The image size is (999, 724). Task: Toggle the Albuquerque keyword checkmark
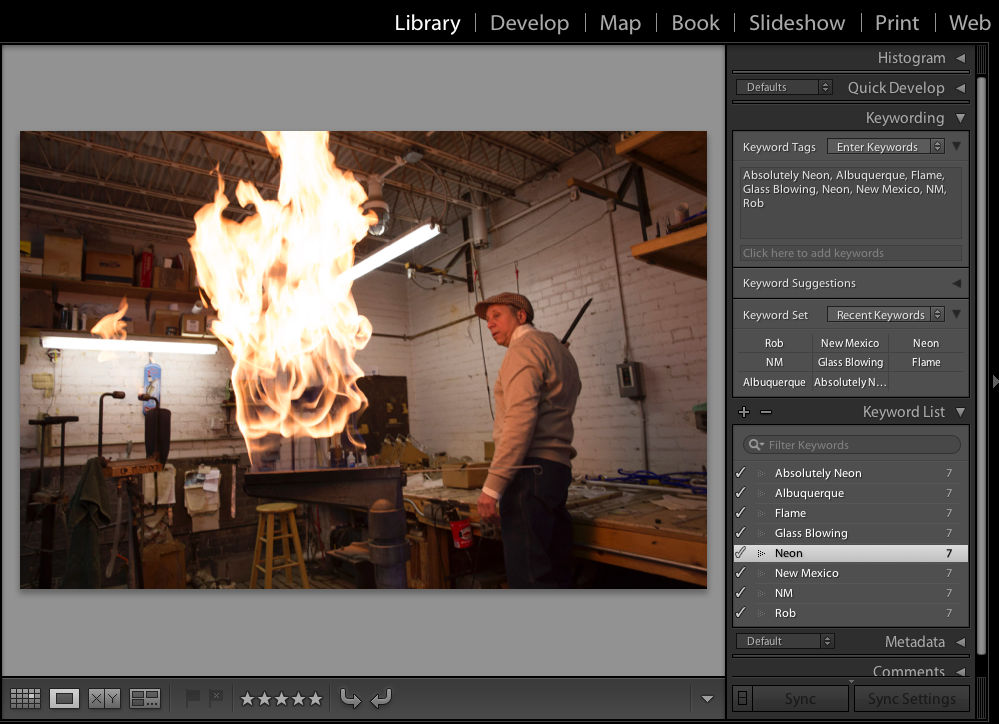point(740,492)
